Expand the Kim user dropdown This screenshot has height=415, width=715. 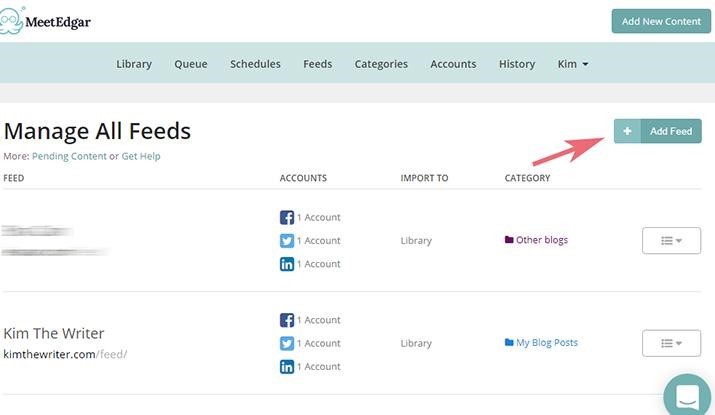pos(573,64)
